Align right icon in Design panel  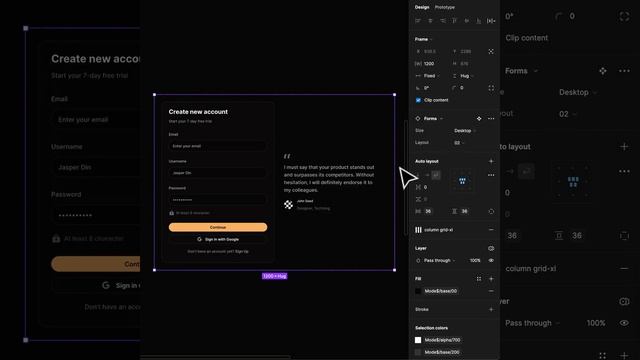442,21
